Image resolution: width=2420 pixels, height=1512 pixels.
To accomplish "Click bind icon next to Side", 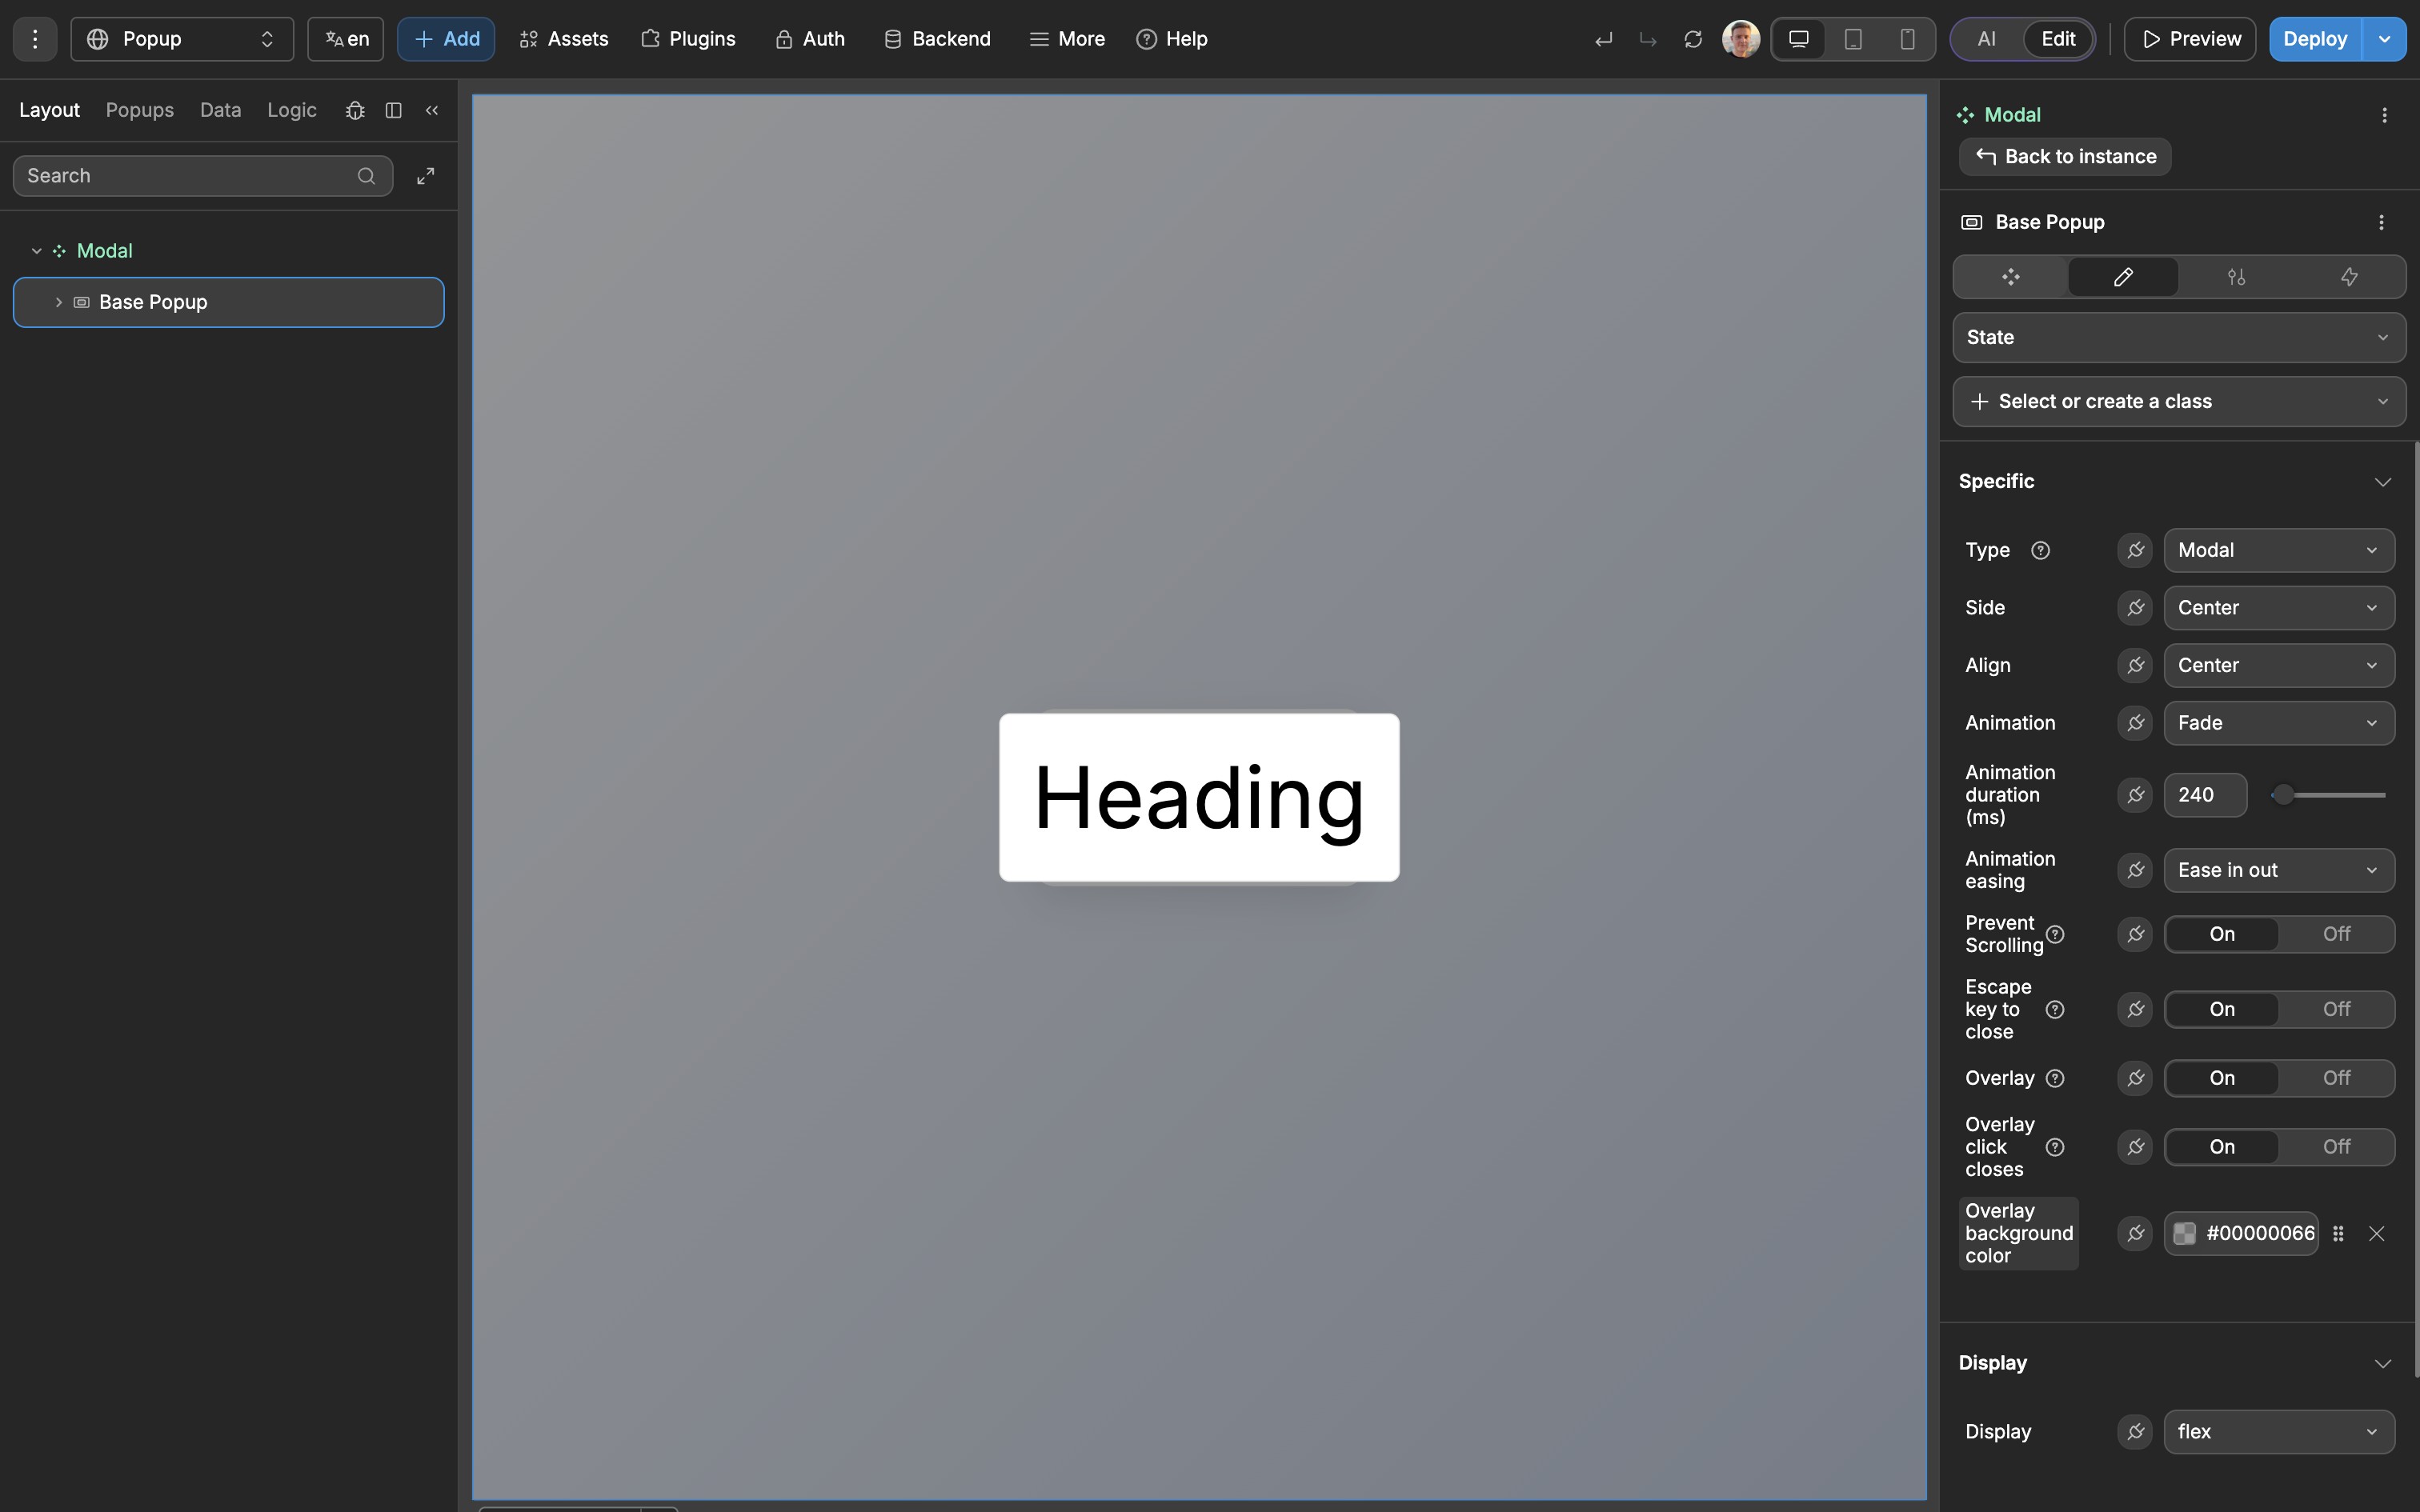I will pos(2135,608).
